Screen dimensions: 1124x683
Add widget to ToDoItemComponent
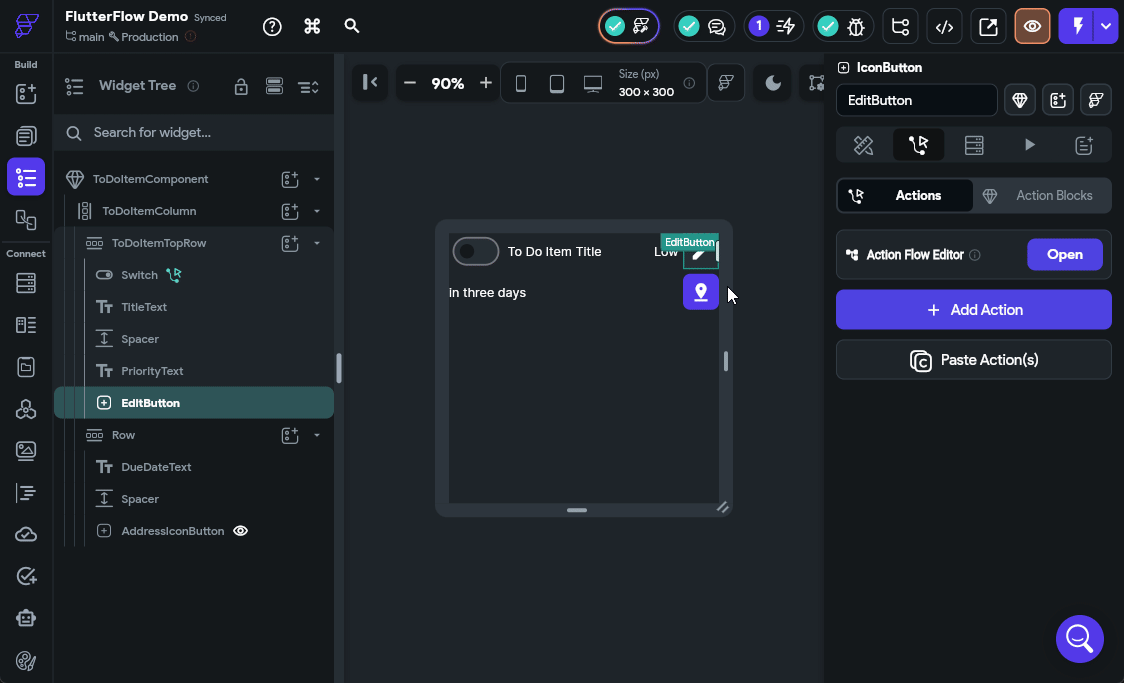coord(290,179)
